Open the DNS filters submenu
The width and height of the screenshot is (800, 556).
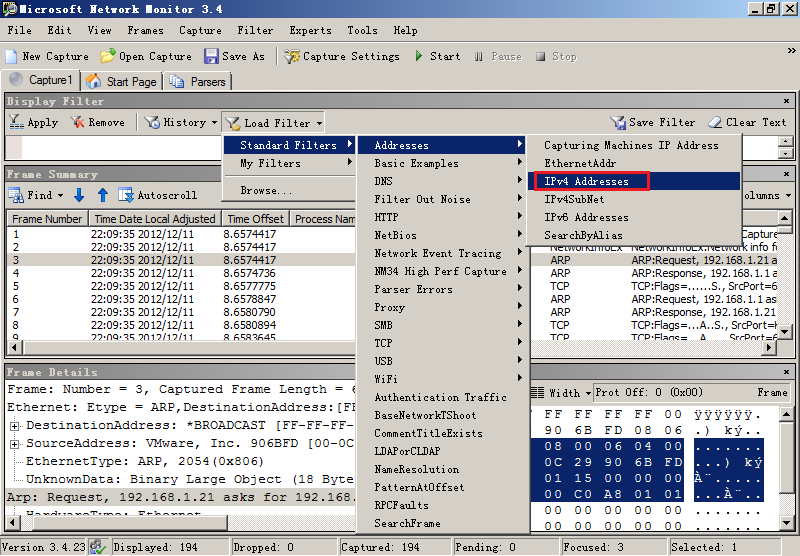click(442, 181)
